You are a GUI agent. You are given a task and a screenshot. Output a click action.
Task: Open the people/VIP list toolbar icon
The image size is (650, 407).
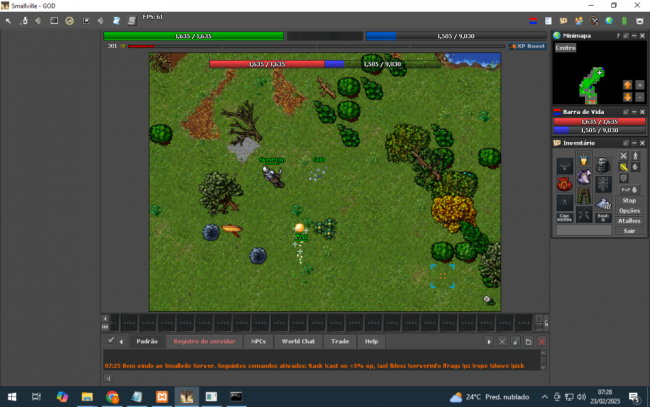[579, 21]
